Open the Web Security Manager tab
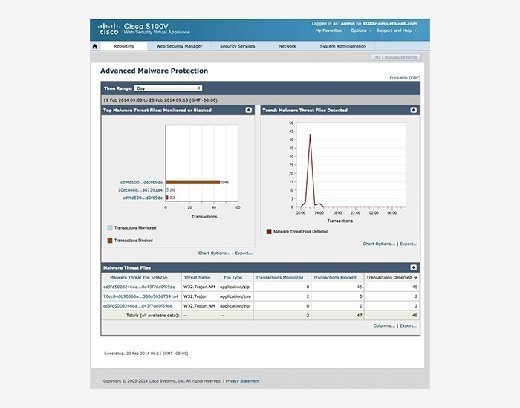The height and width of the screenshot is (408, 520). 179,46
